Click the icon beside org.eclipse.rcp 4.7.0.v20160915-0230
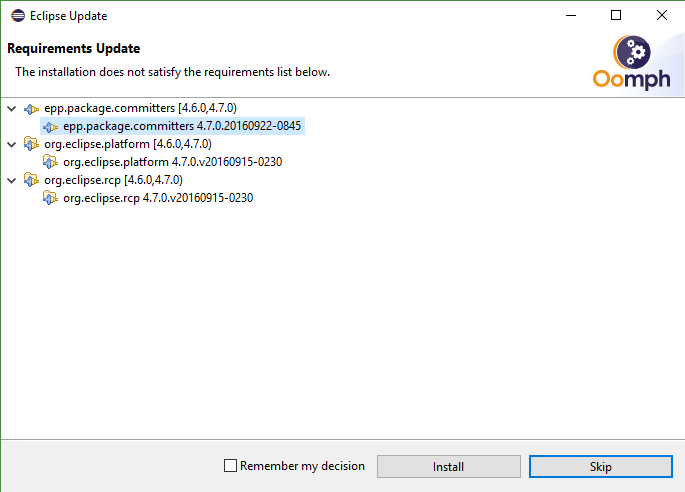The image size is (685, 492). coord(50,198)
